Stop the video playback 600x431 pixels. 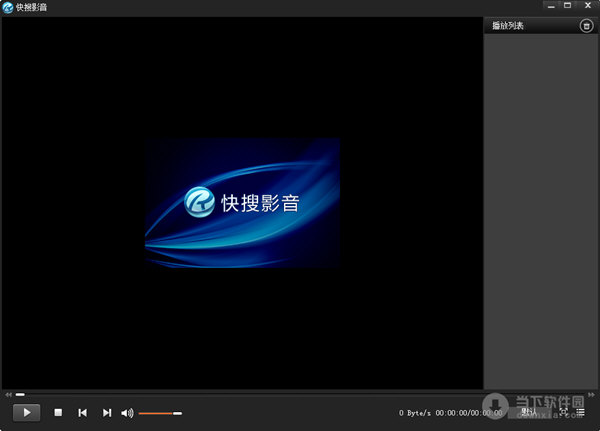click(58, 412)
